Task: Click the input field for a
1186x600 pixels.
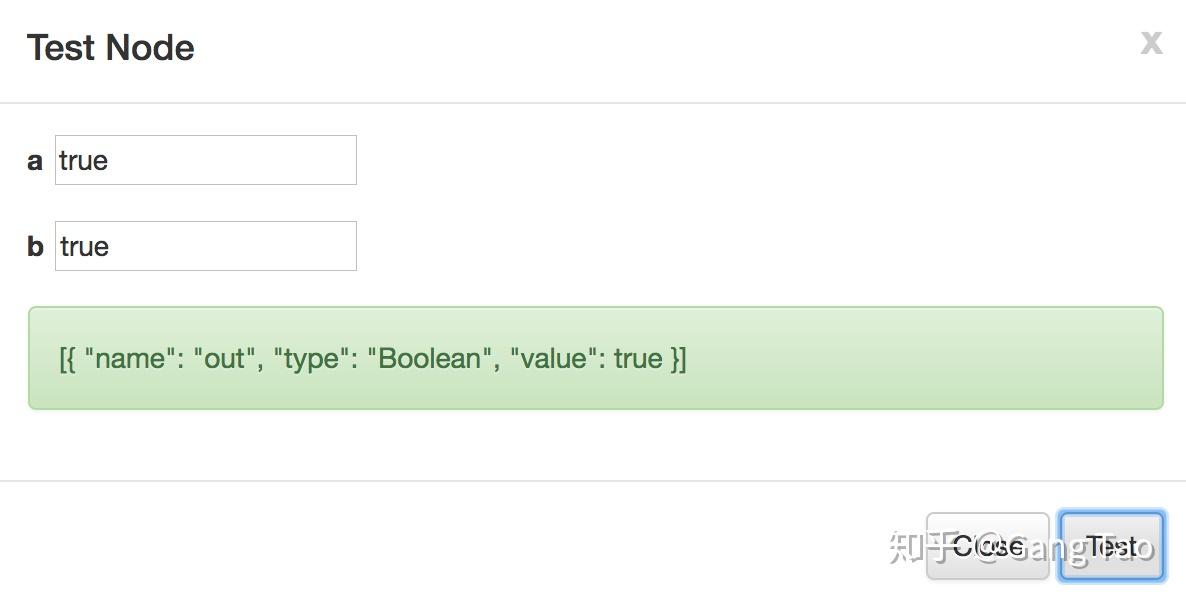Action: tap(205, 160)
